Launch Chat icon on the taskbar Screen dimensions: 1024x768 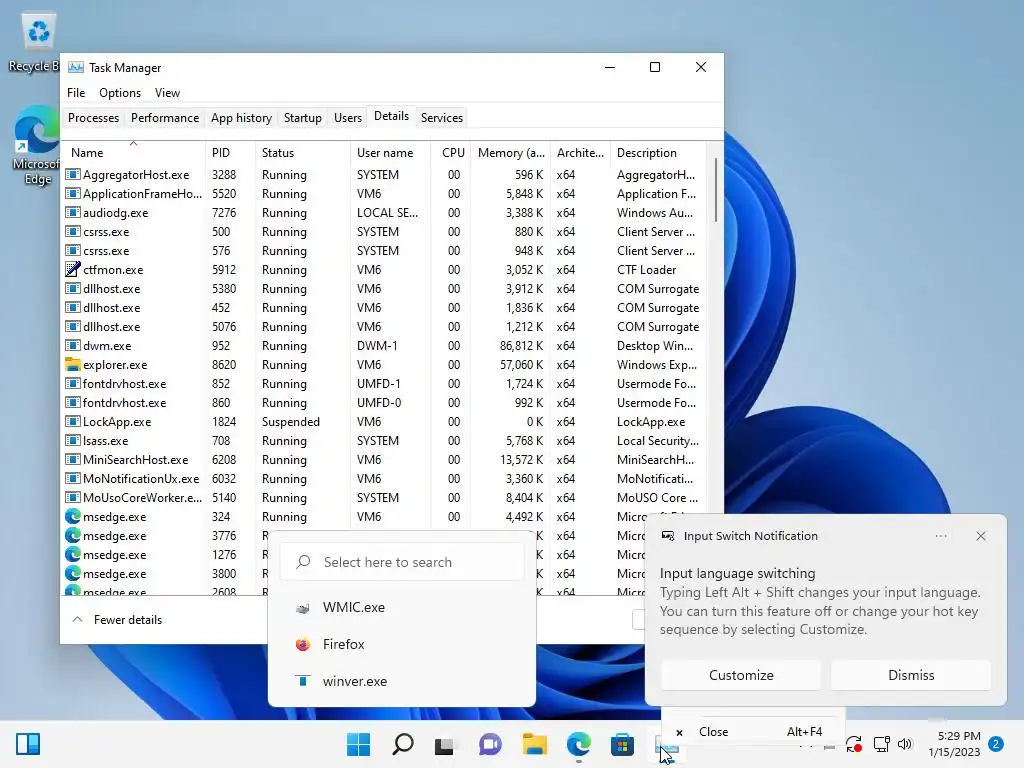click(x=490, y=744)
